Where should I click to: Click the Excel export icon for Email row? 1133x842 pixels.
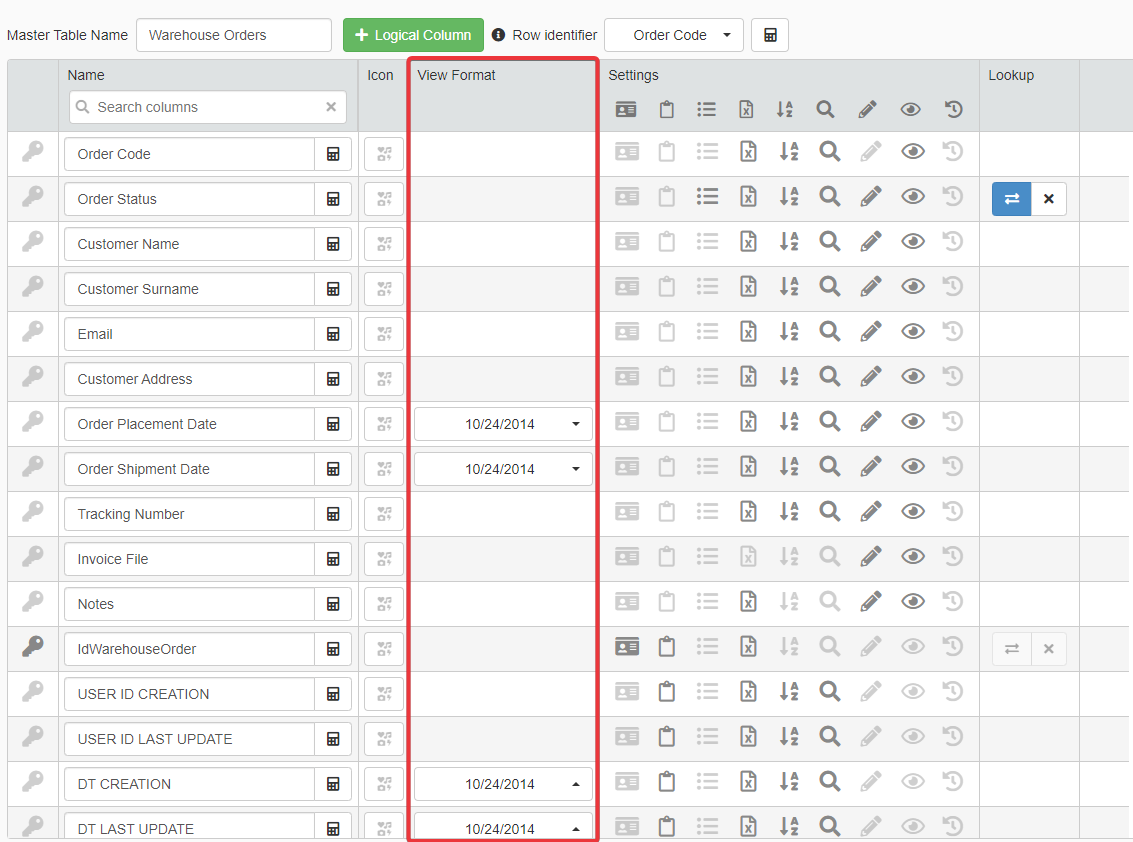747,331
